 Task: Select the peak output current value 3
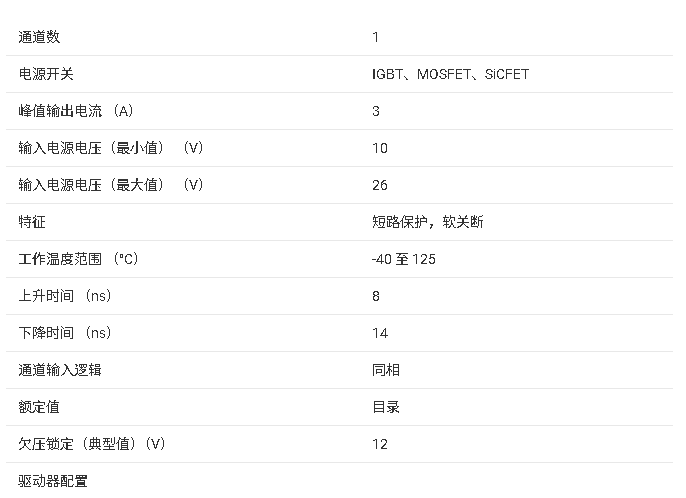coord(376,111)
